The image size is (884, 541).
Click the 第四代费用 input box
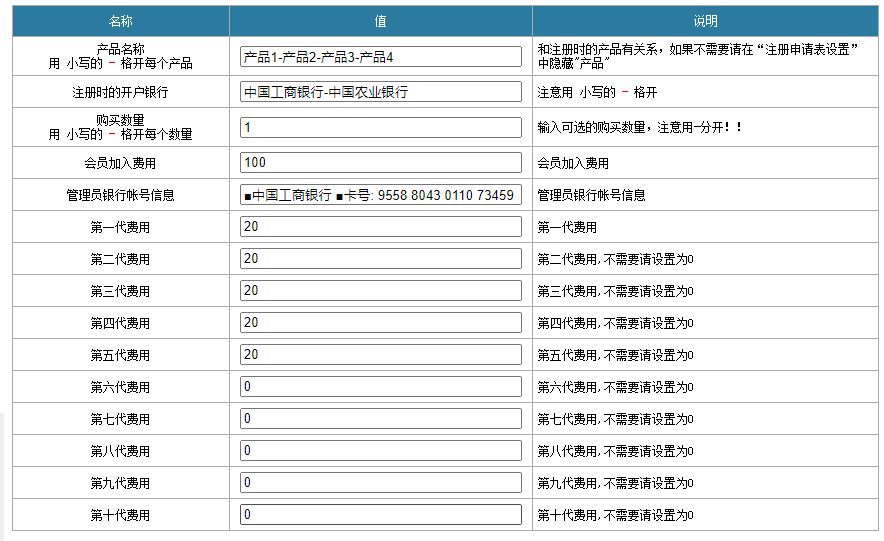point(381,323)
